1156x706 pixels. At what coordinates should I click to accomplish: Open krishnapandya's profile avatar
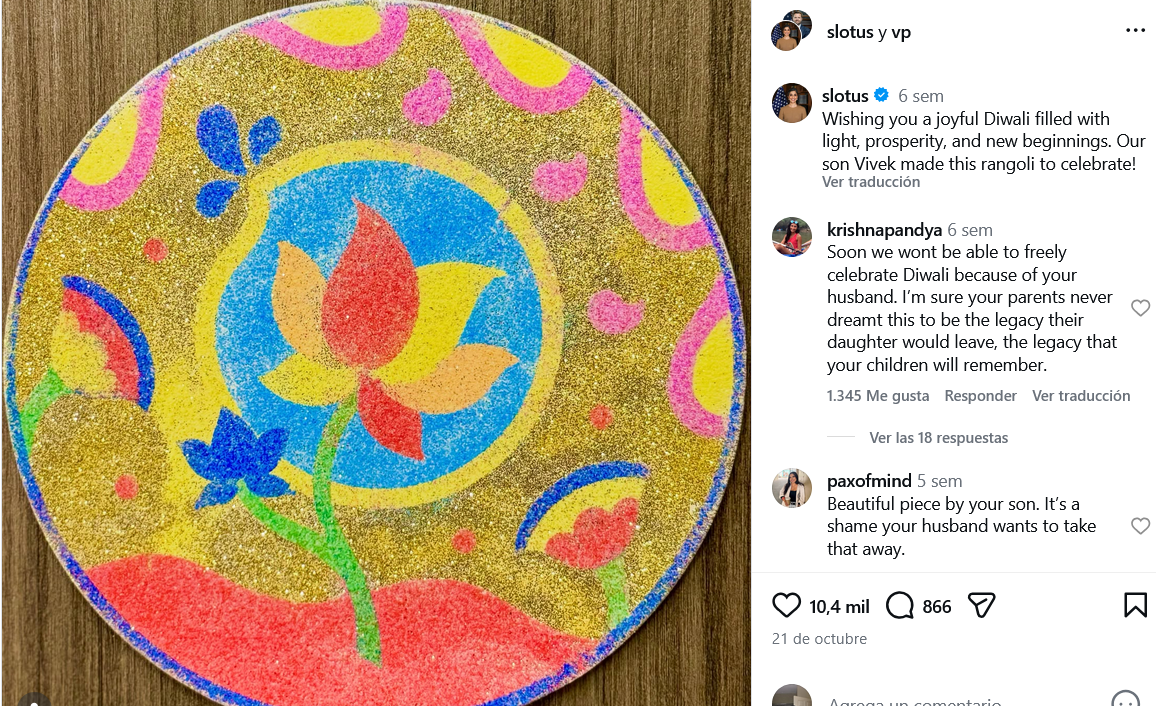[792, 237]
